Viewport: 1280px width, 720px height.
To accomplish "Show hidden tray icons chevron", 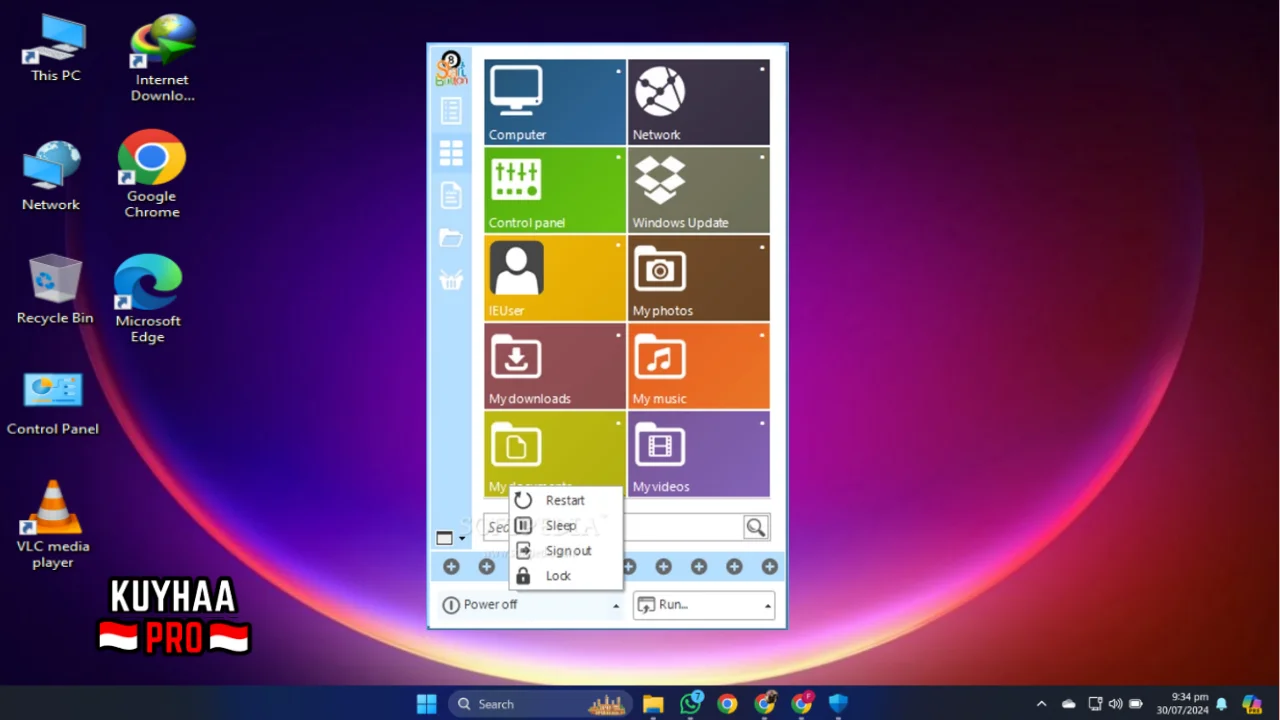I will 1041,704.
